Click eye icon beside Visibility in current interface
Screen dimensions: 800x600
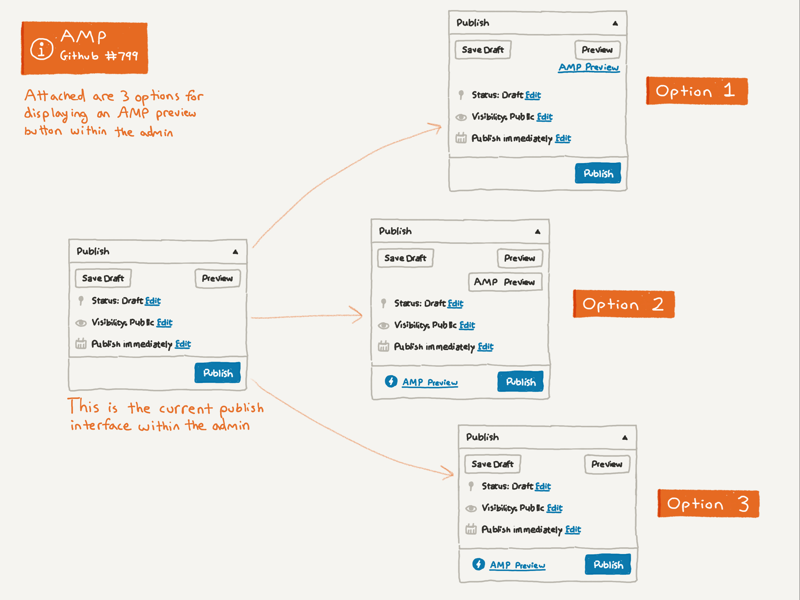81,323
